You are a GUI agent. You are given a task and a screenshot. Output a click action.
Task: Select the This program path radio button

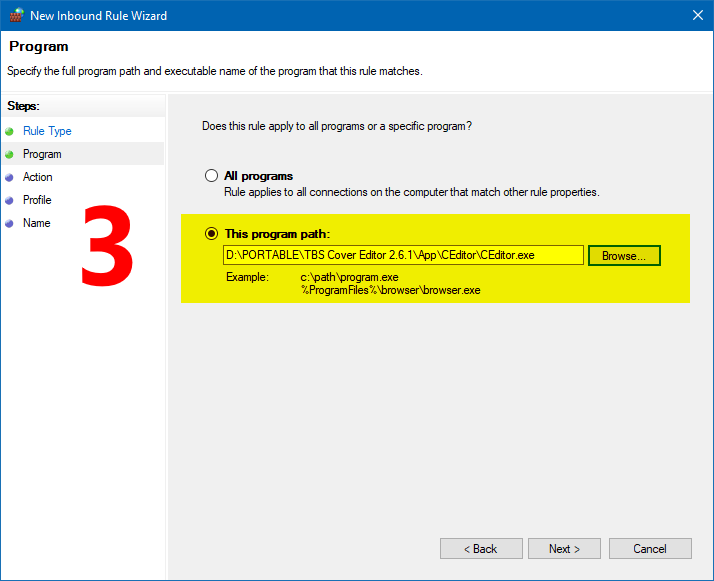211,234
